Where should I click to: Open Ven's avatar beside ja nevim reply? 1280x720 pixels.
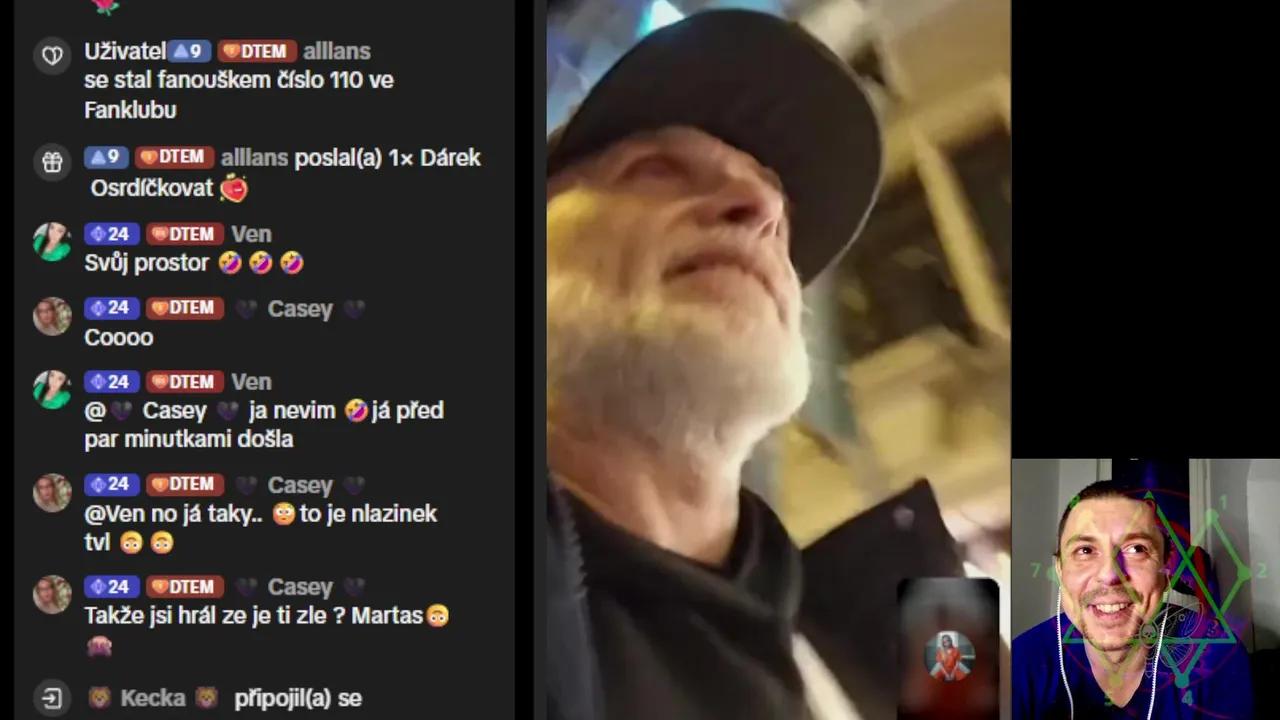point(52,390)
